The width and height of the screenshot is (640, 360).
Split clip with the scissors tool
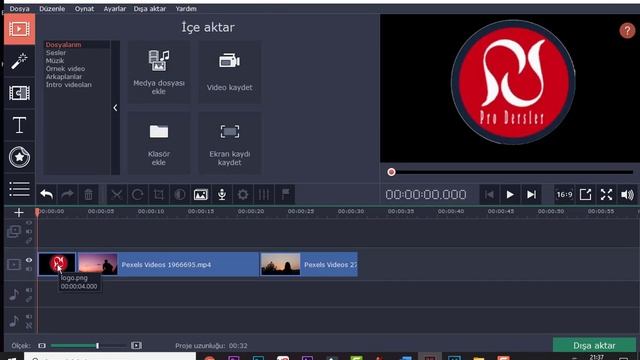(117, 194)
